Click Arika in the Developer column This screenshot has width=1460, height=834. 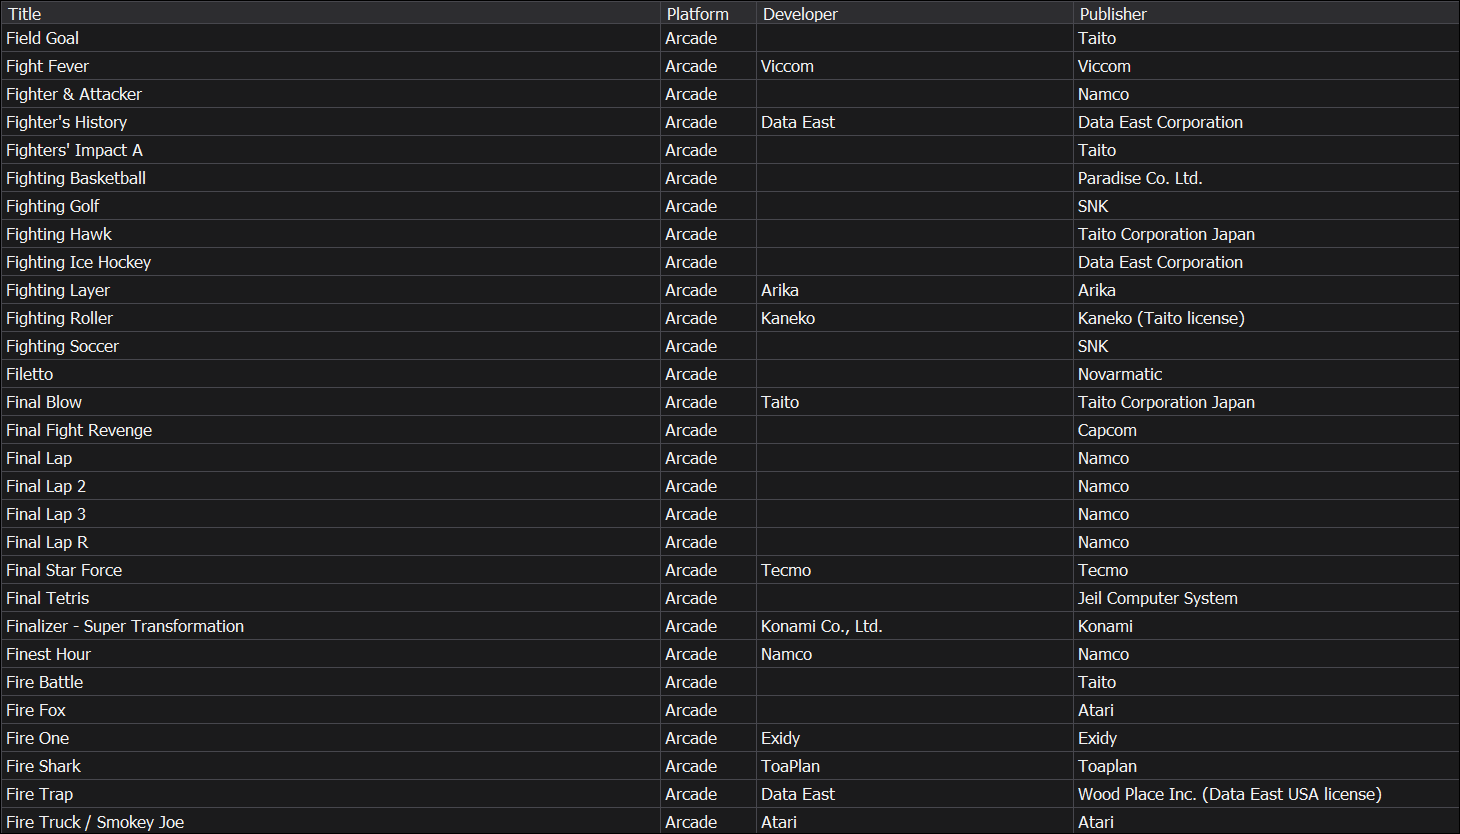[779, 290]
